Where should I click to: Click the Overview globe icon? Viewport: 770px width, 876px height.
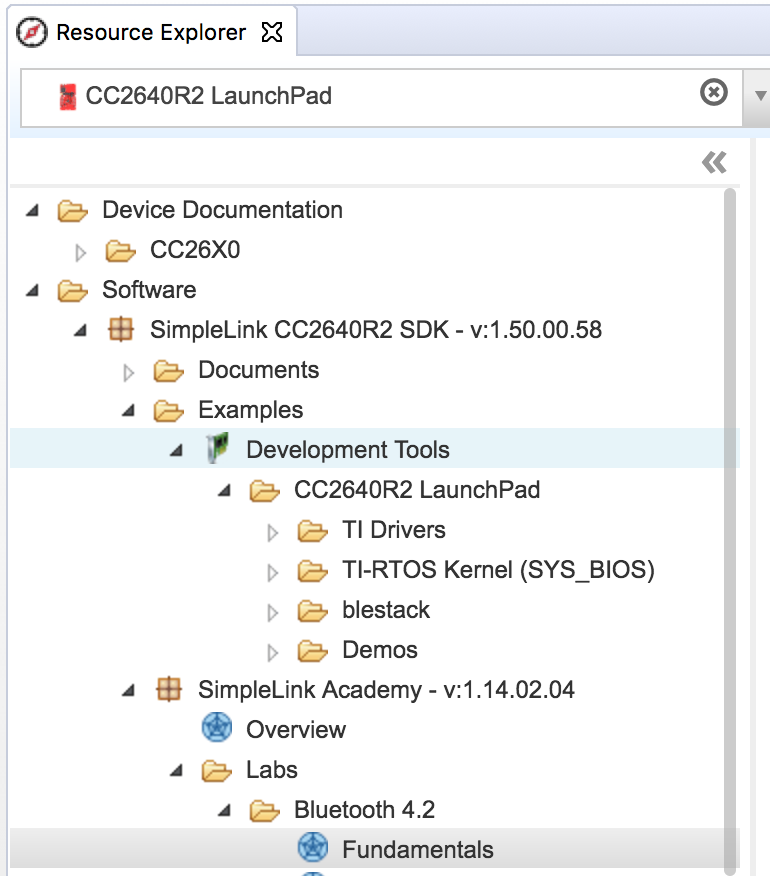click(217, 729)
